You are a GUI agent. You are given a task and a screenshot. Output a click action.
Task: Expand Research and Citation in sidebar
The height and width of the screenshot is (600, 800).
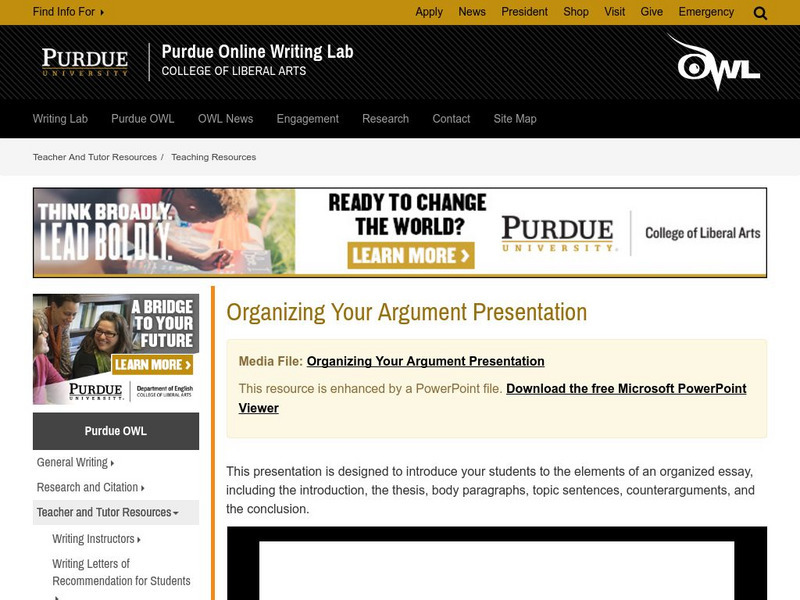click(x=90, y=487)
